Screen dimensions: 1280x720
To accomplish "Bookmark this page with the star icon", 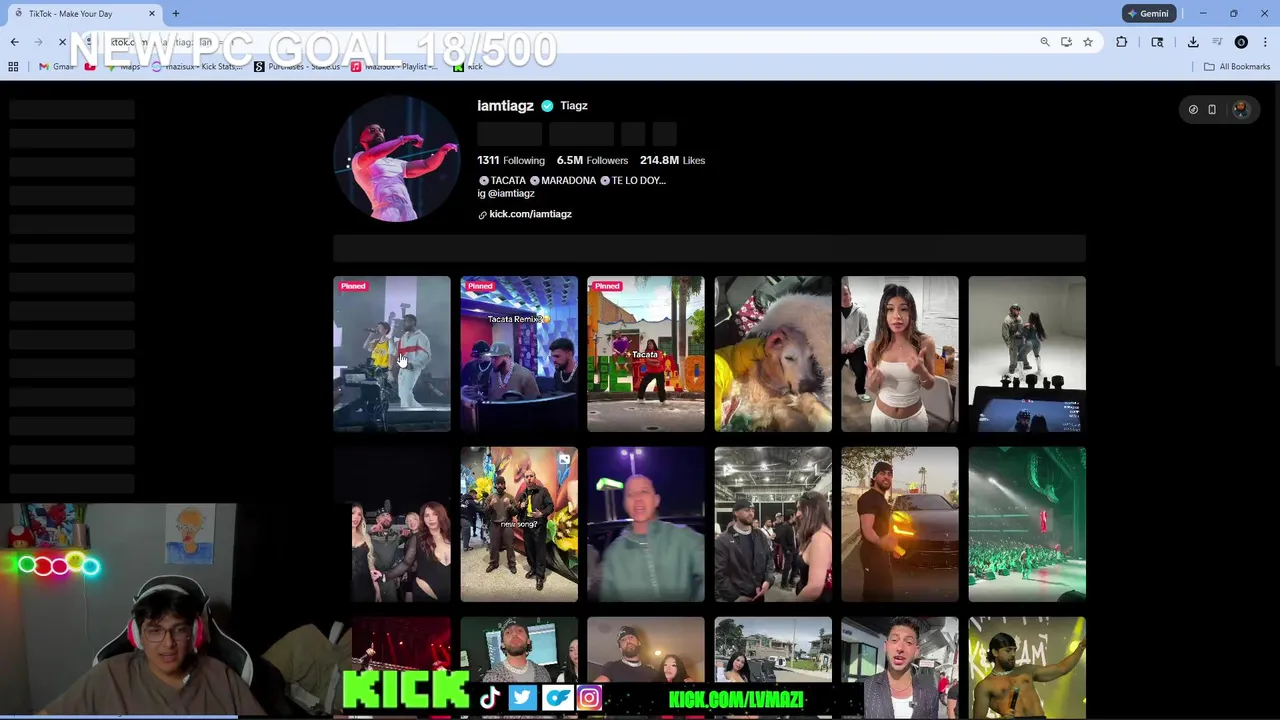I will 1087,42.
